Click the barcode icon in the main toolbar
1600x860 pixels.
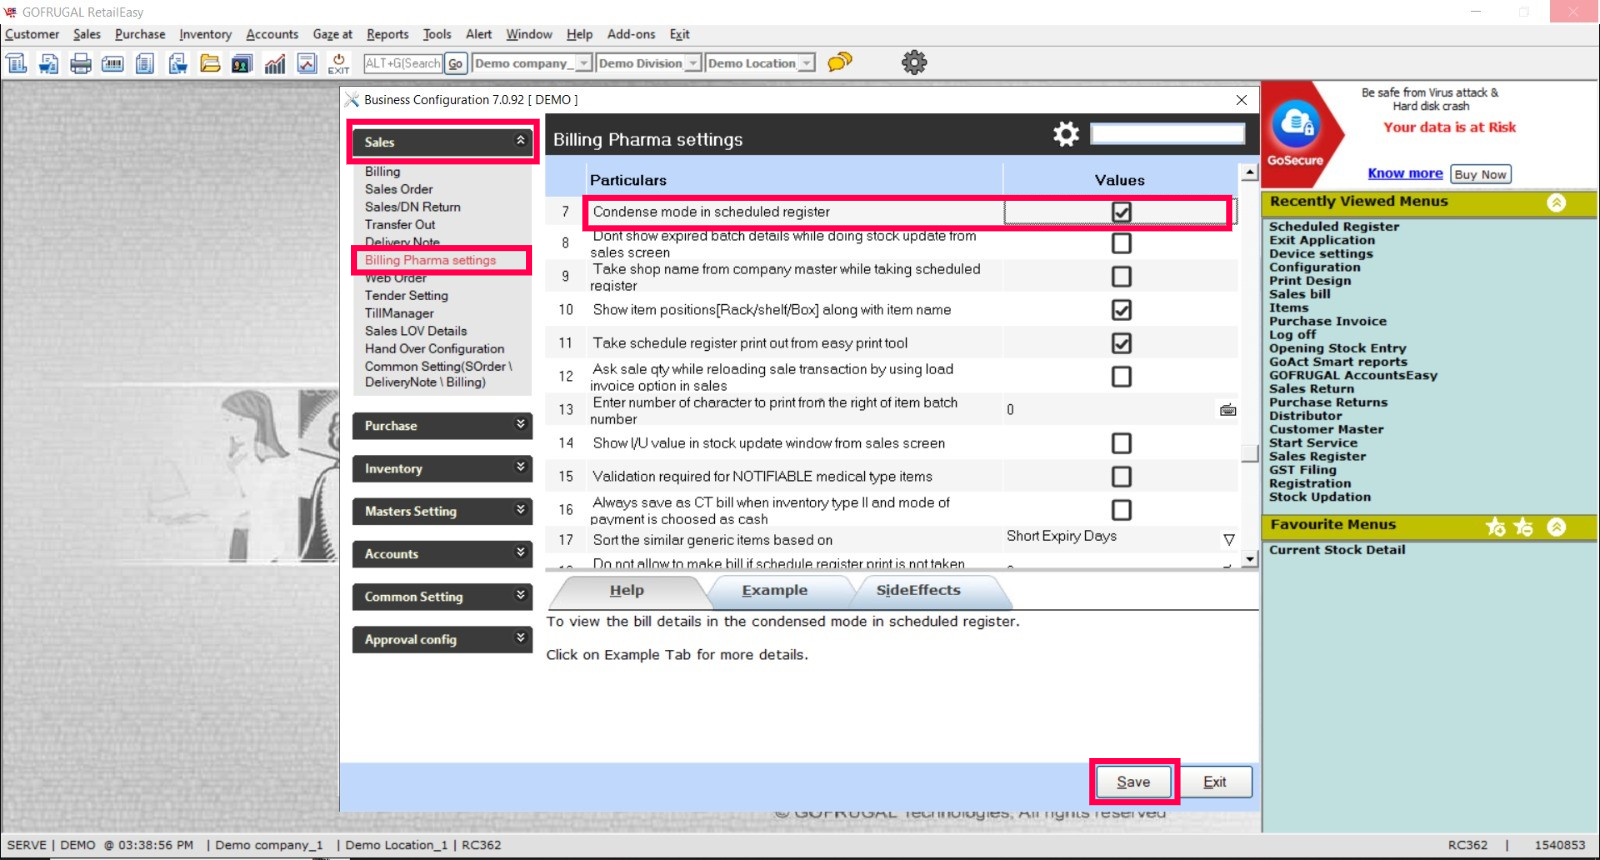[x=113, y=64]
